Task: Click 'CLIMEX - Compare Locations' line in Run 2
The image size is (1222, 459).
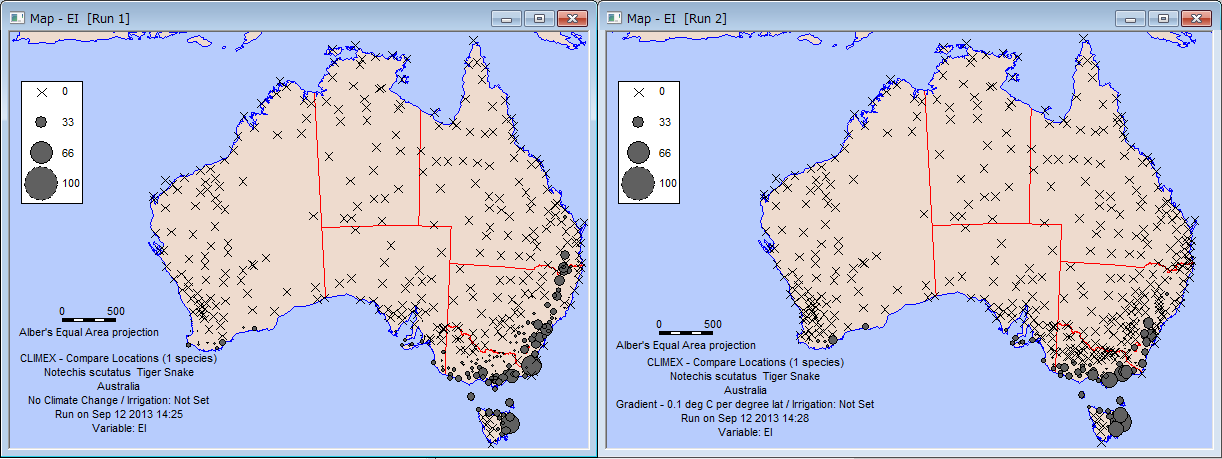Action: (x=745, y=362)
